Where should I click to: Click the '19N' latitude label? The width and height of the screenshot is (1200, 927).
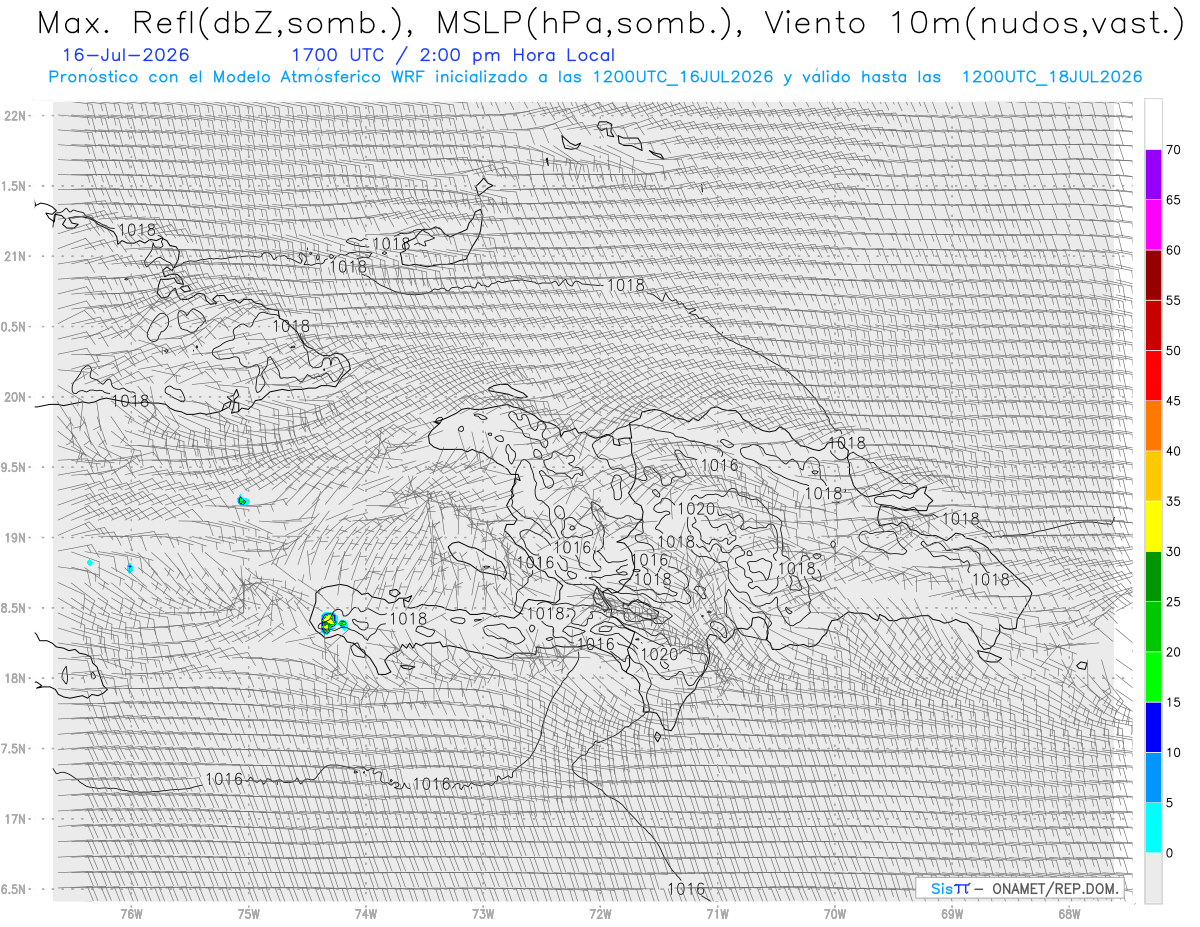tap(15, 538)
